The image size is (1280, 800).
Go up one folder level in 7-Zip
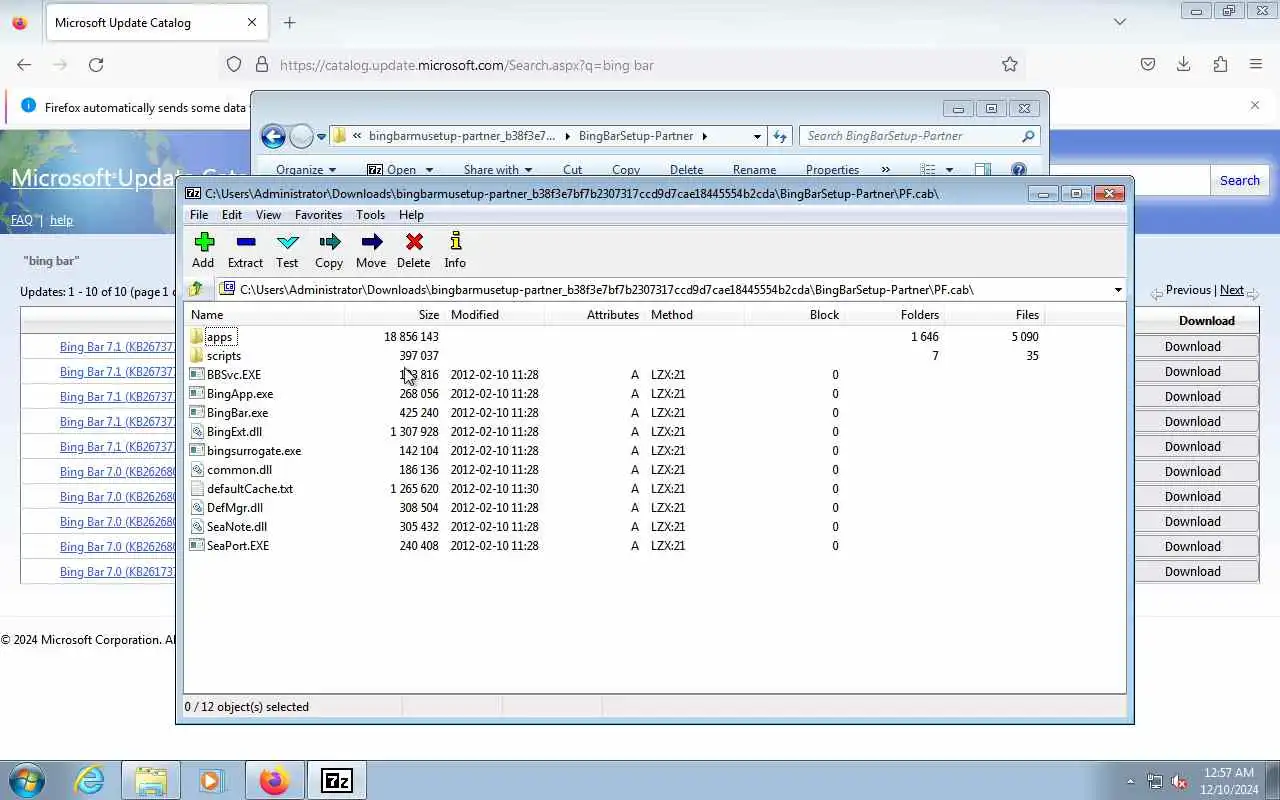pyautogui.click(x=196, y=289)
